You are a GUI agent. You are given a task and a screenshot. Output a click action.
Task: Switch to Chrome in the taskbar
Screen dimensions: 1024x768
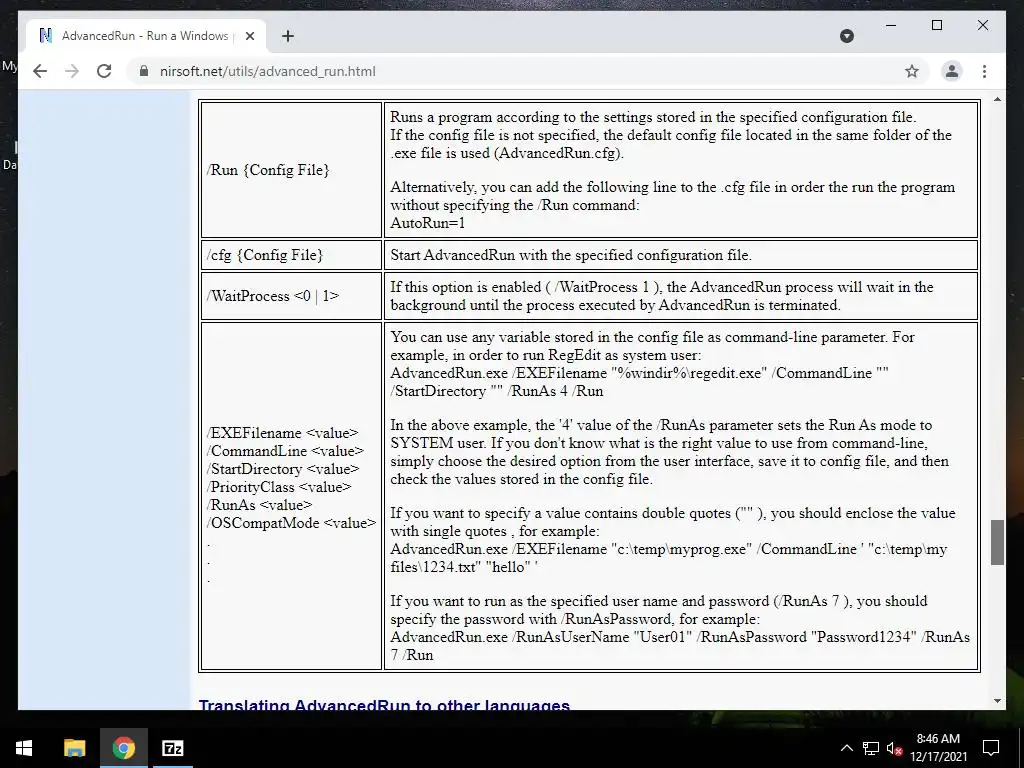tap(123, 748)
